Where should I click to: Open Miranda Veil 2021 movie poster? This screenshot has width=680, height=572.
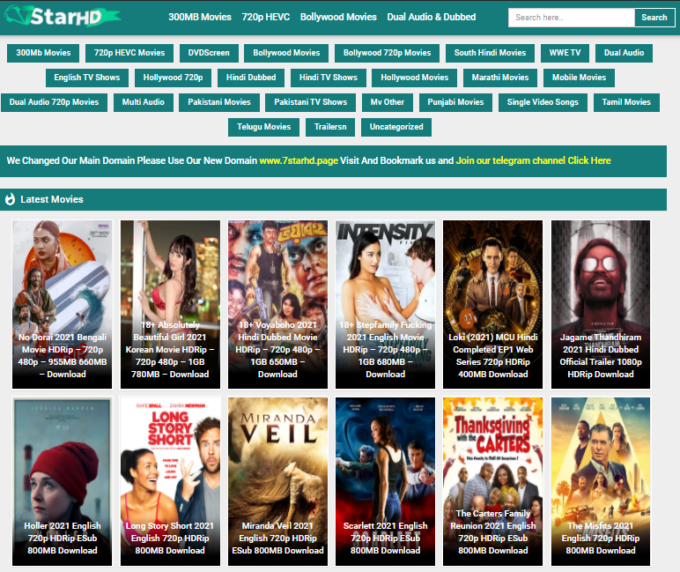278,481
